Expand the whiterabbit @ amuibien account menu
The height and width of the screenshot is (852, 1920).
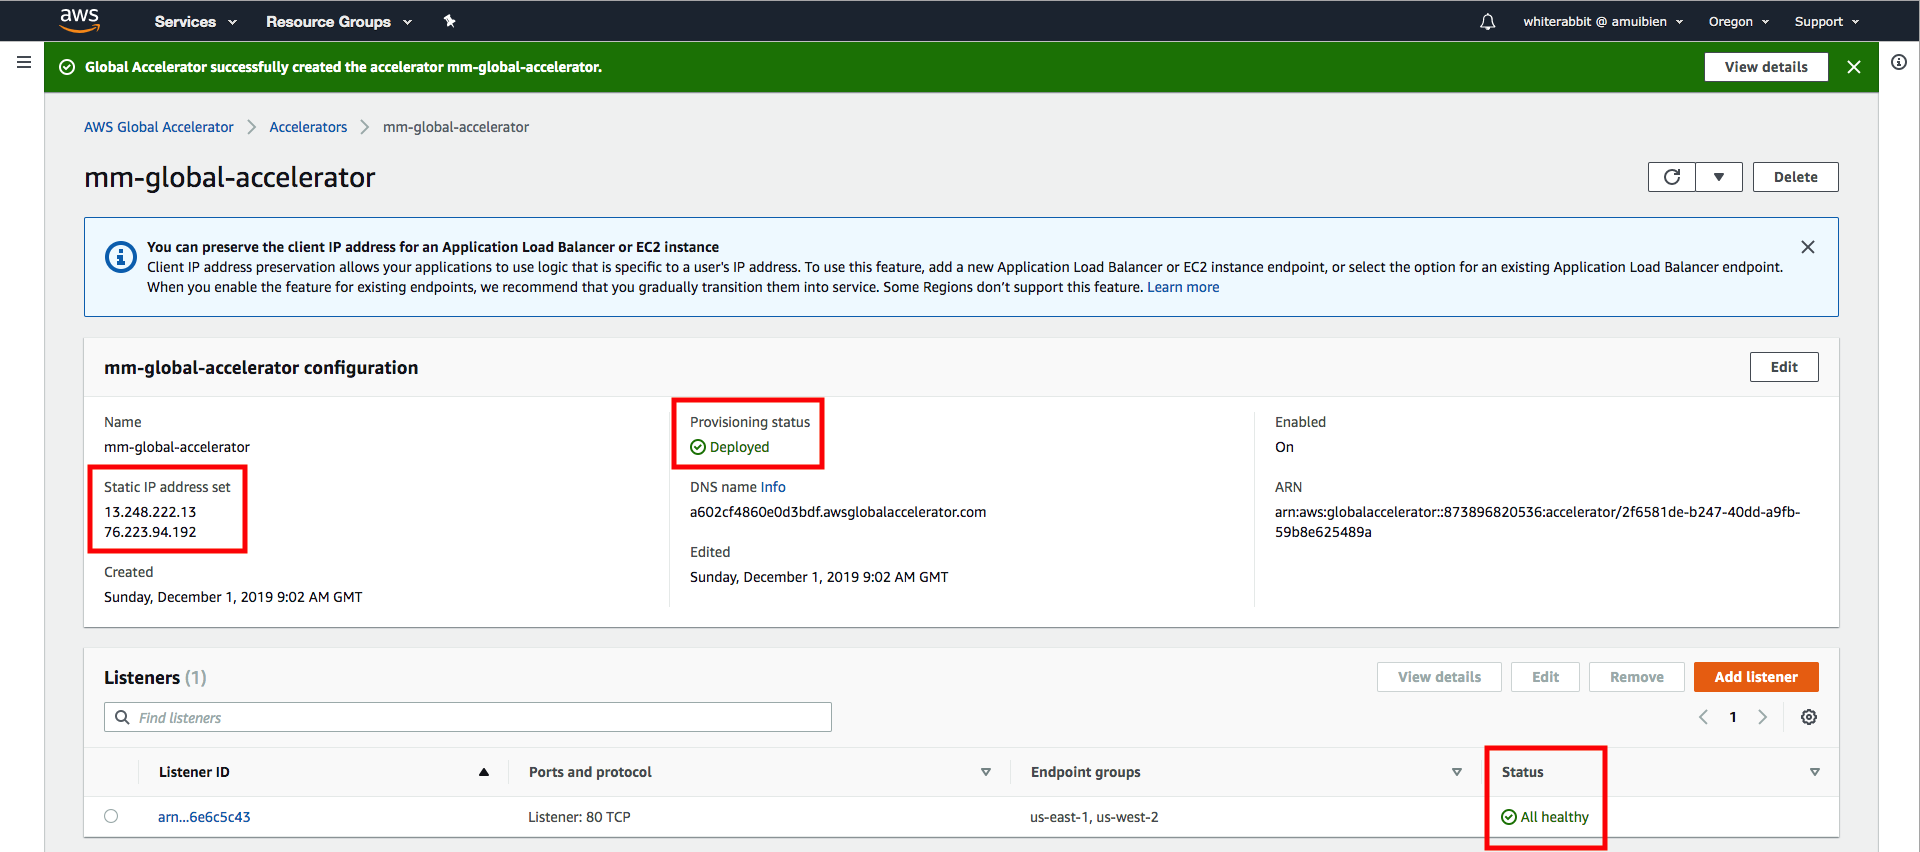pyautogui.click(x=1603, y=21)
